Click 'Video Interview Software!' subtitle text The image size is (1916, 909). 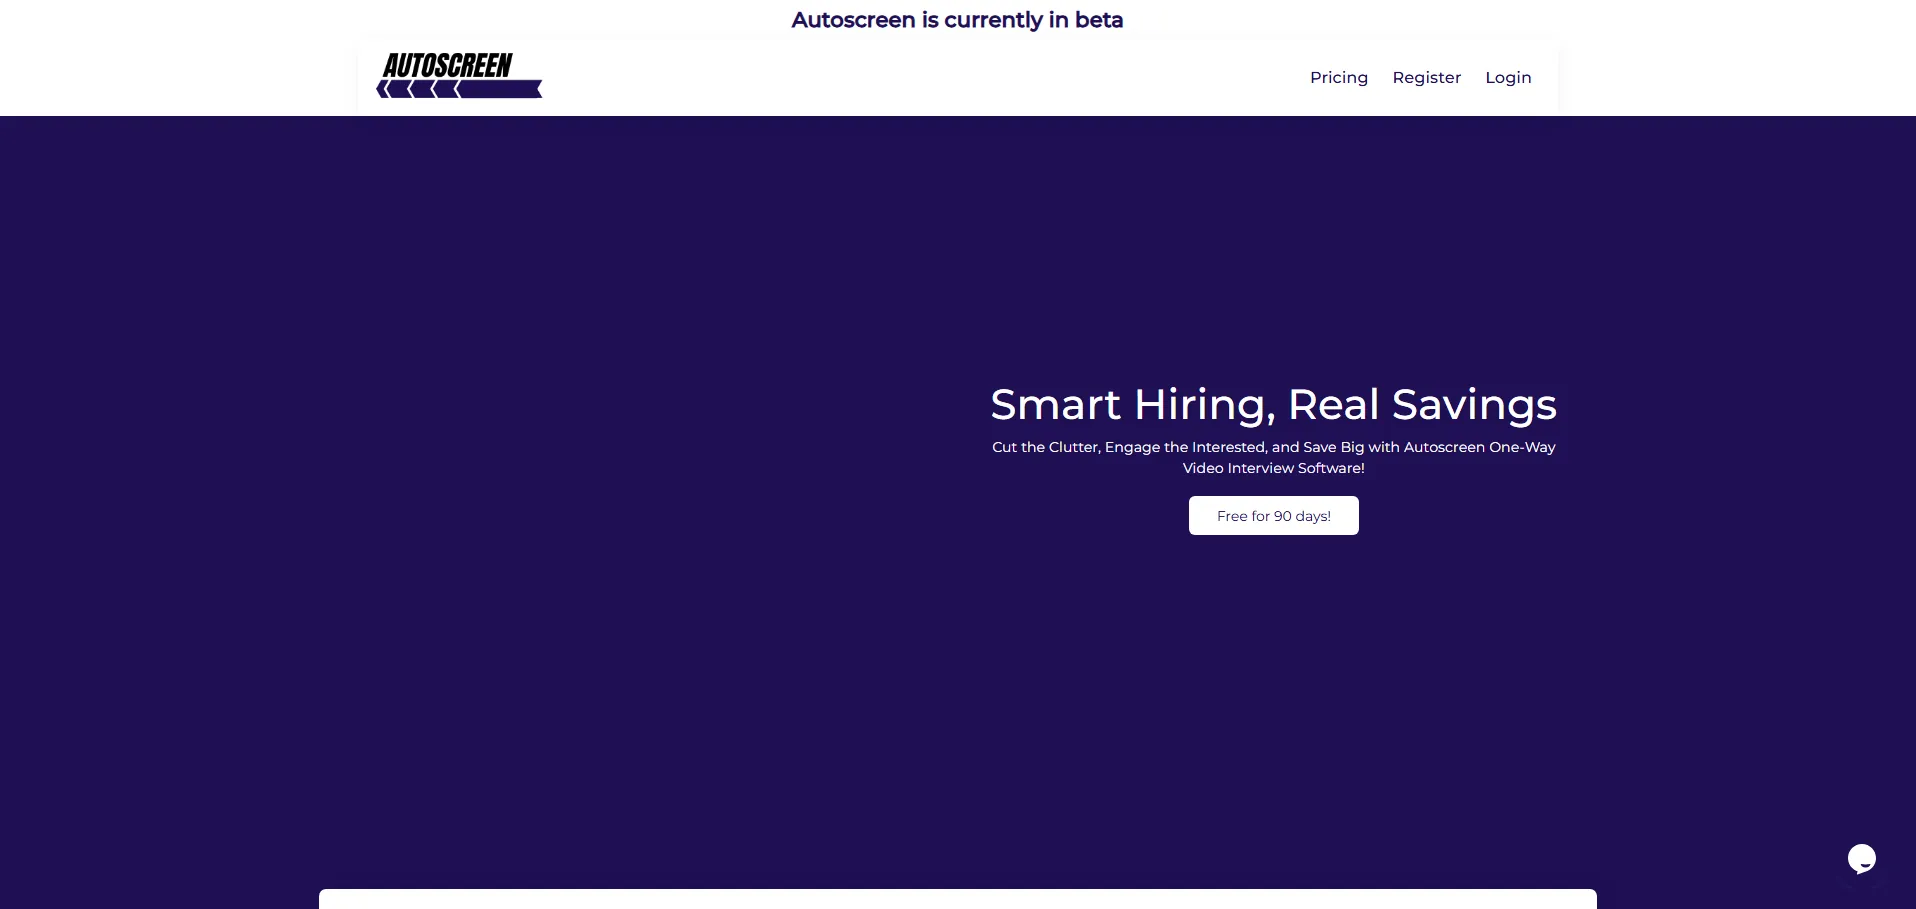click(1273, 468)
